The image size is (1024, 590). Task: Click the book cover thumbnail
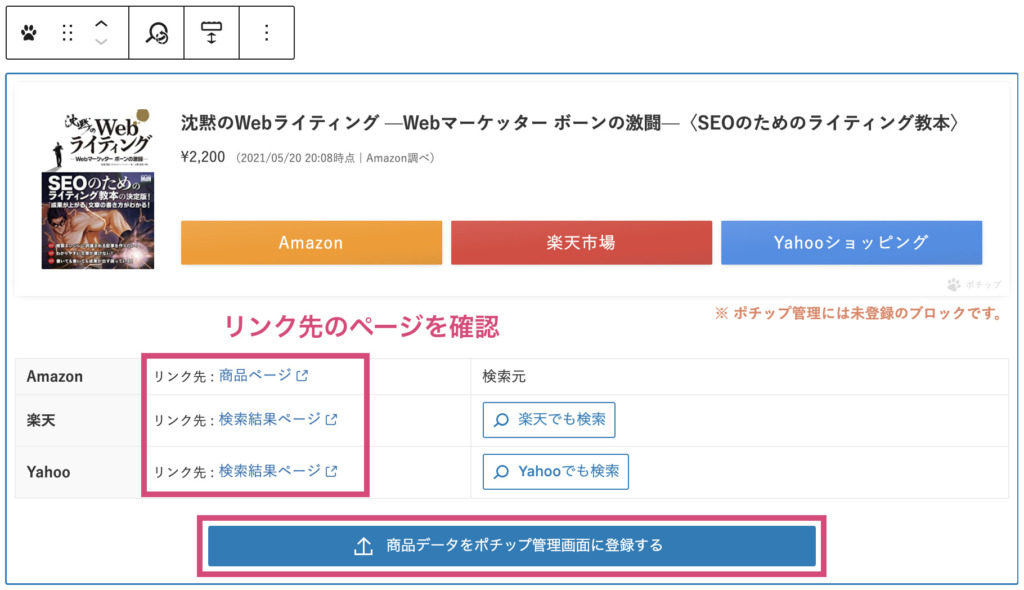(98, 189)
